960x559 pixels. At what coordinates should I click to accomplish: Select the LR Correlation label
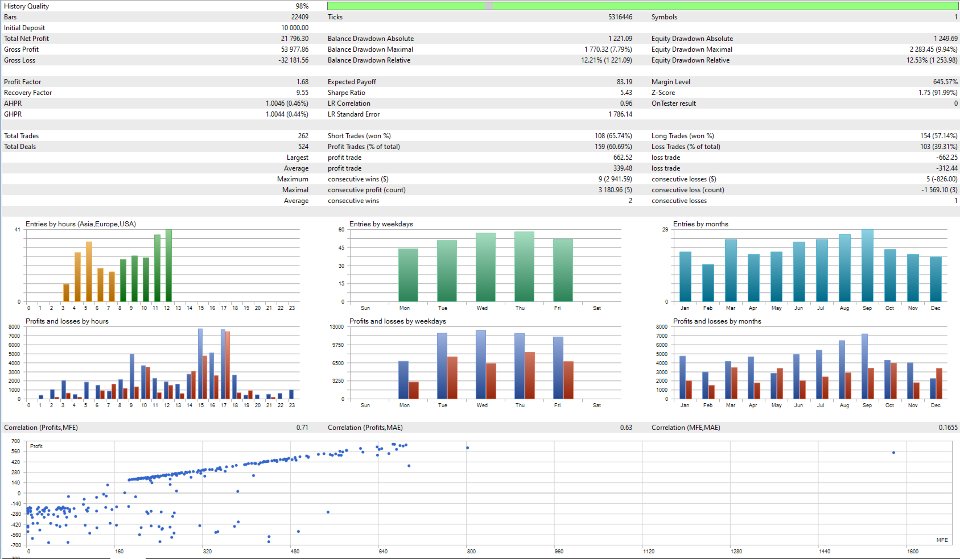coord(349,103)
